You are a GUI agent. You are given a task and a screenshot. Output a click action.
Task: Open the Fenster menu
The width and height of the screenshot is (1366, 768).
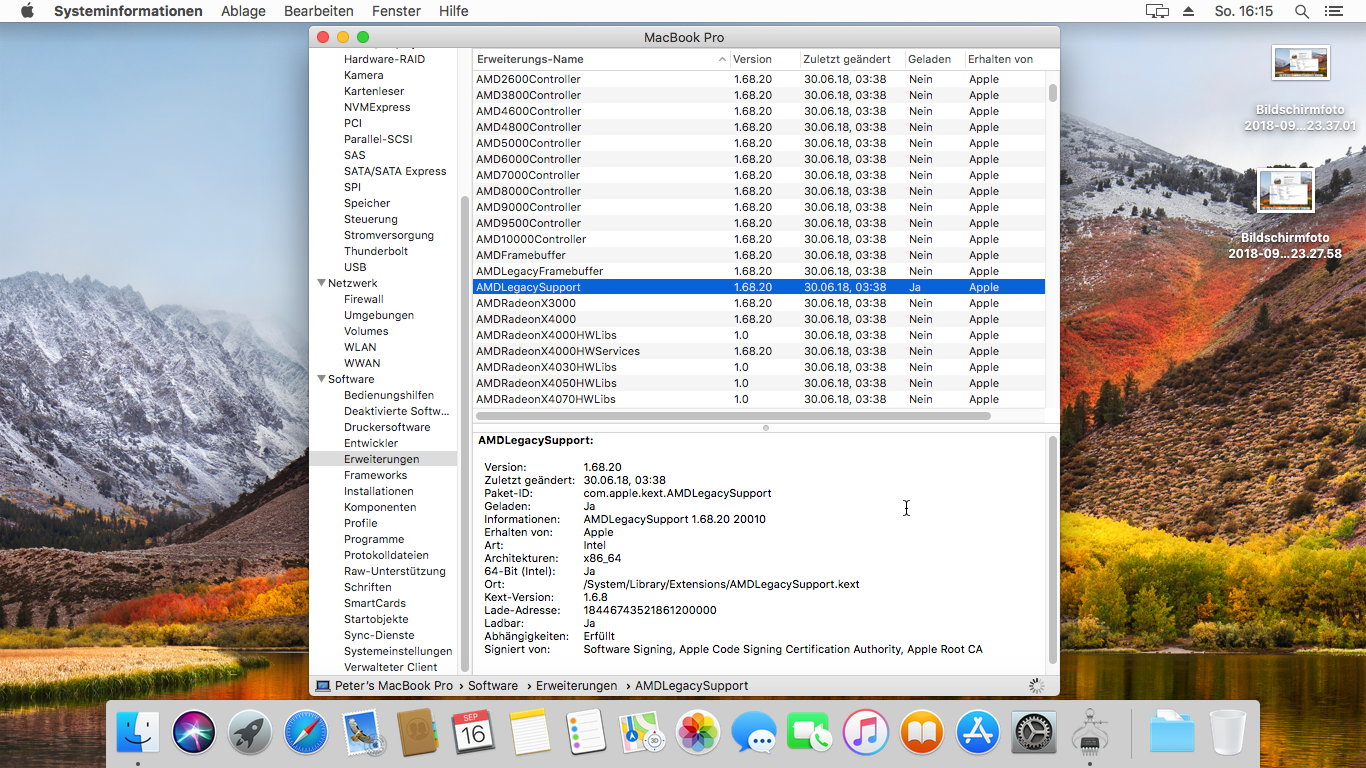tap(396, 11)
